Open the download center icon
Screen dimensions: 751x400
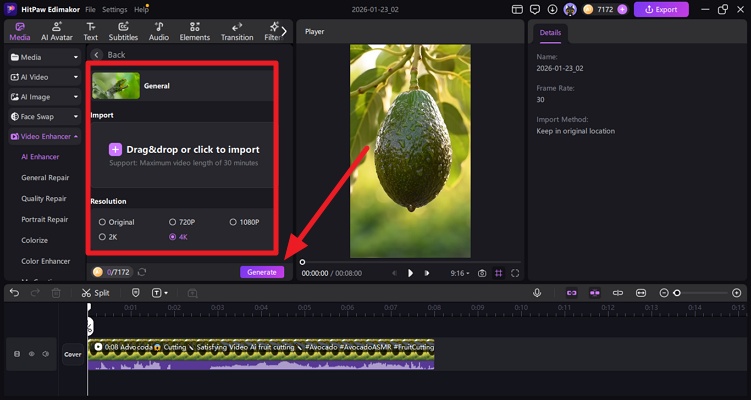coord(553,10)
